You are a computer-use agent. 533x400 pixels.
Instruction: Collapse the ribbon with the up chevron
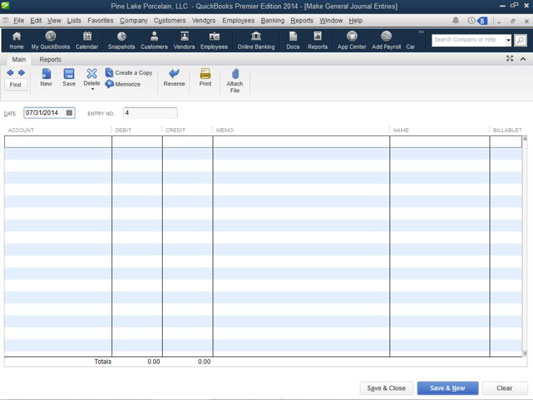[523, 59]
